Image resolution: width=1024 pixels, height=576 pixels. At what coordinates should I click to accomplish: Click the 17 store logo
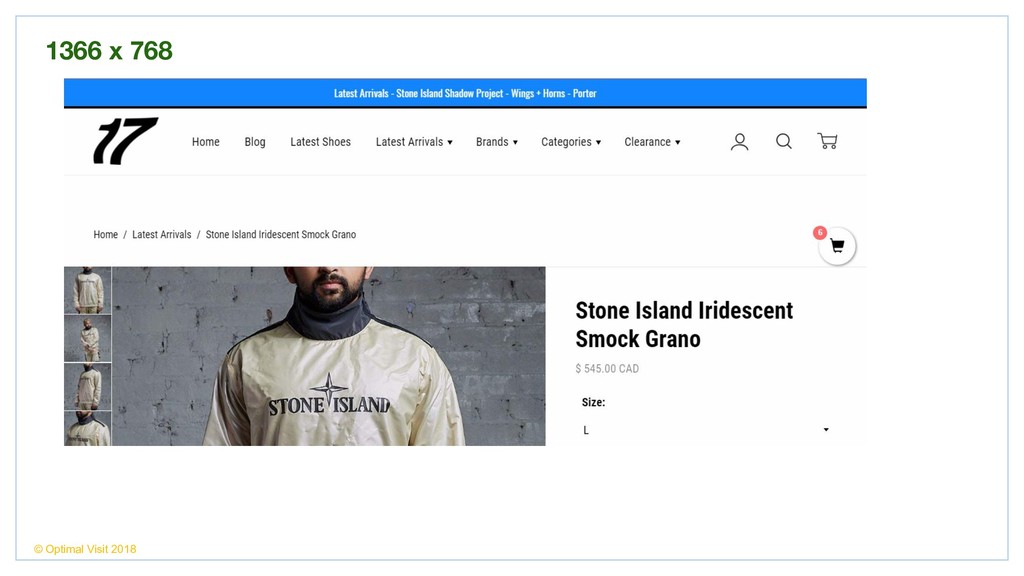pyautogui.click(x=125, y=140)
